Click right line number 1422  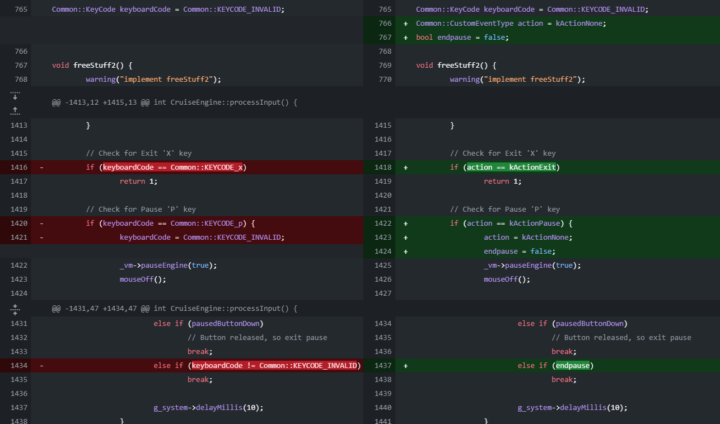(382, 223)
